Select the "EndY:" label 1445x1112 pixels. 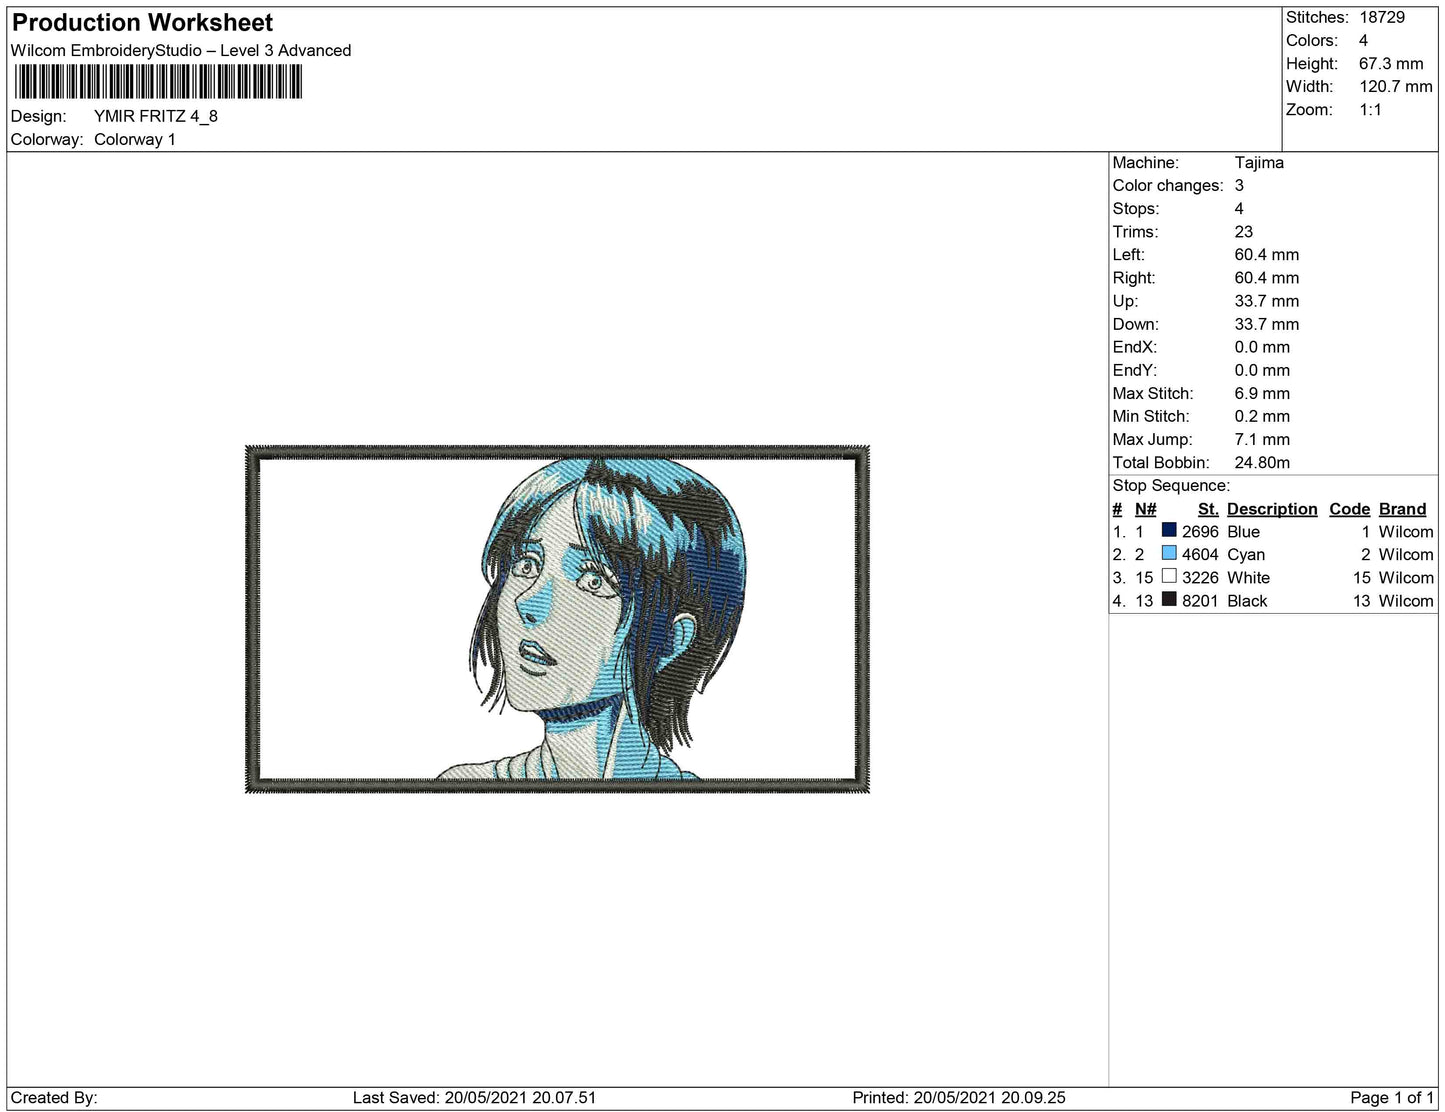pos(1135,369)
